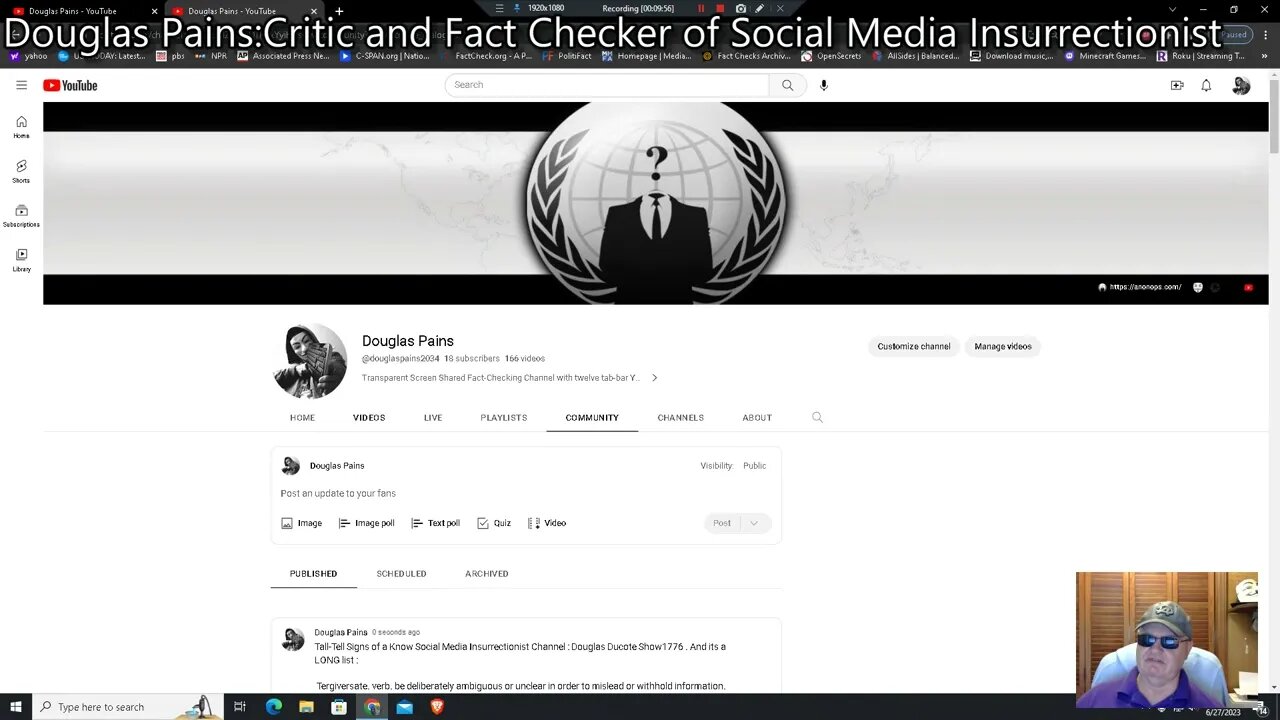The image size is (1280, 720).
Task: Open the Create video camera icon
Action: click(x=1177, y=85)
